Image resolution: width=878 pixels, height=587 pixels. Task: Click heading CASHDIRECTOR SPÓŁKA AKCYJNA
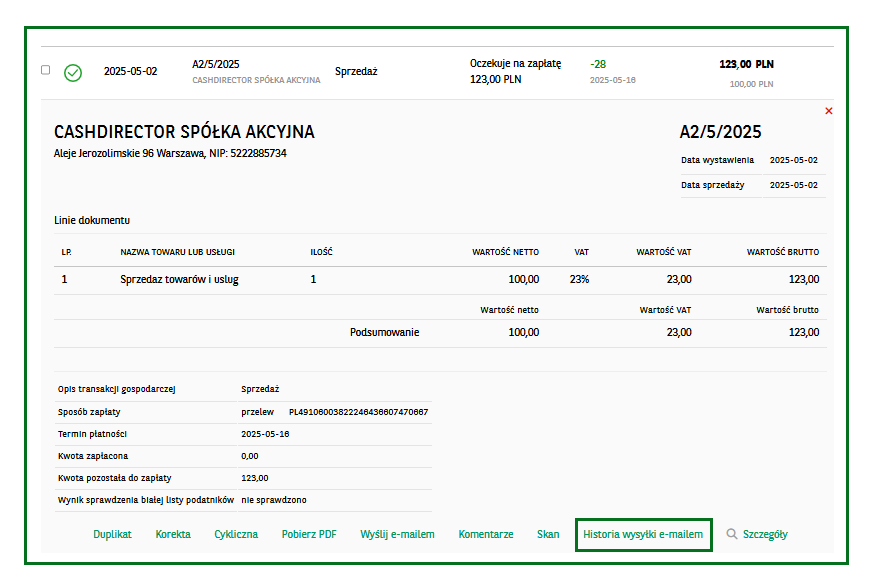pyautogui.click(x=184, y=132)
